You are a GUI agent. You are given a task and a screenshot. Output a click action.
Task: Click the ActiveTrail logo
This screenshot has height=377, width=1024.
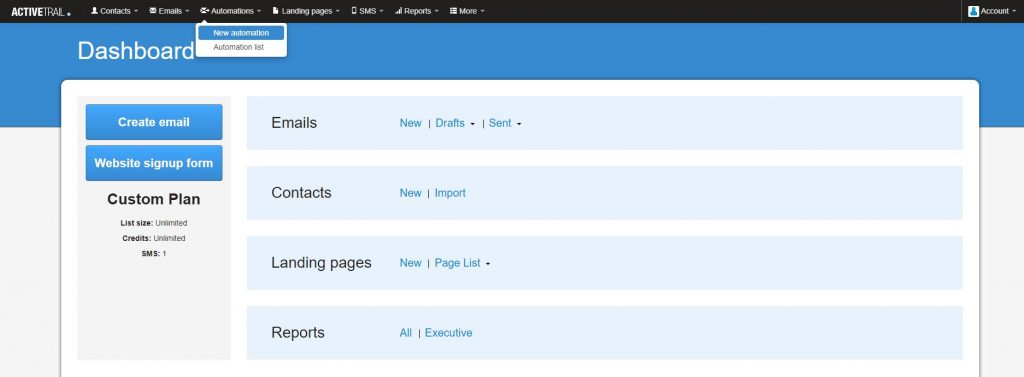point(40,11)
